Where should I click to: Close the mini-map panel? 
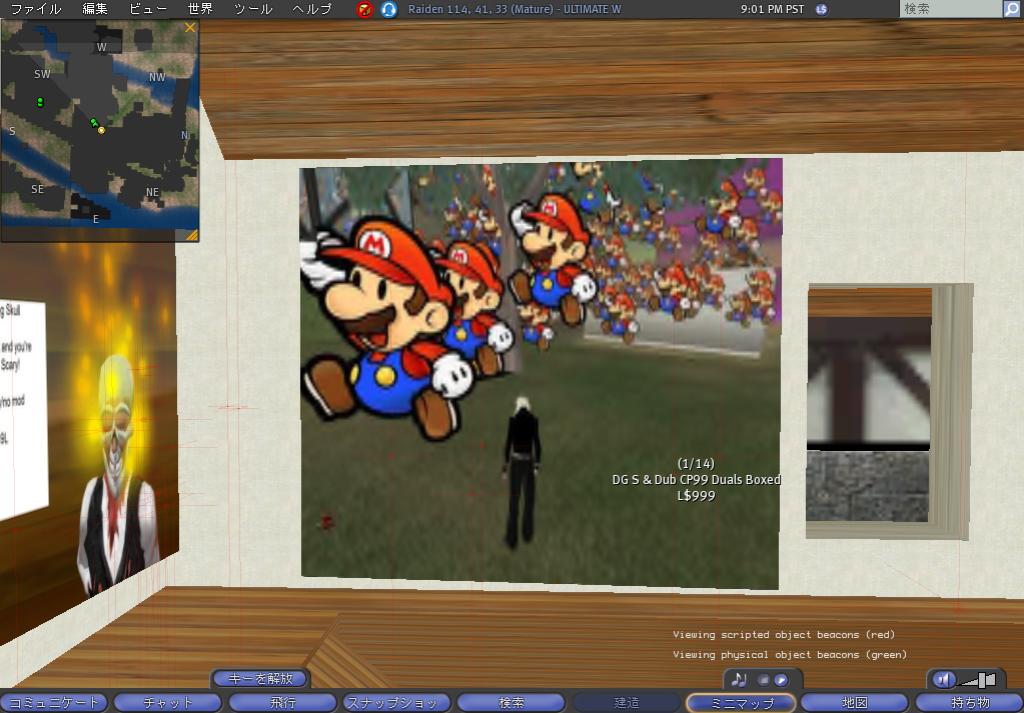coord(190,27)
